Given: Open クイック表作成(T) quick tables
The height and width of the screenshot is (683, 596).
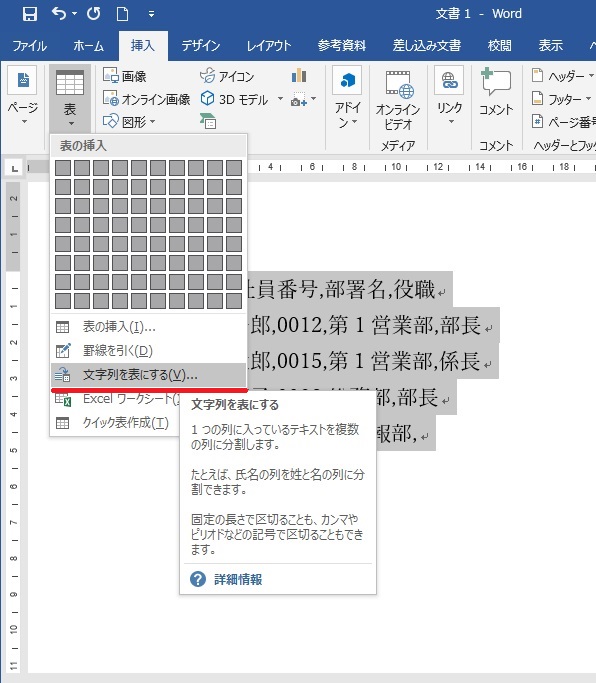Looking at the screenshot, I should [116, 423].
